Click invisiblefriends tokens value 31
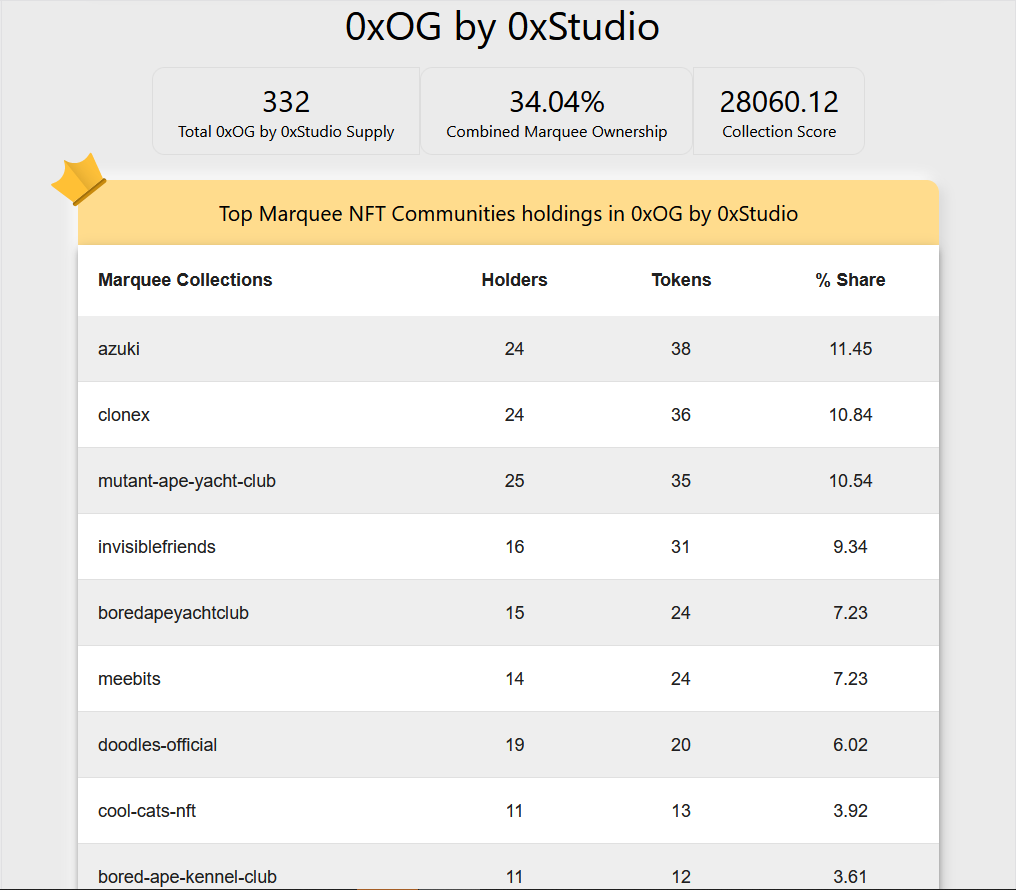1016x890 pixels. point(680,547)
